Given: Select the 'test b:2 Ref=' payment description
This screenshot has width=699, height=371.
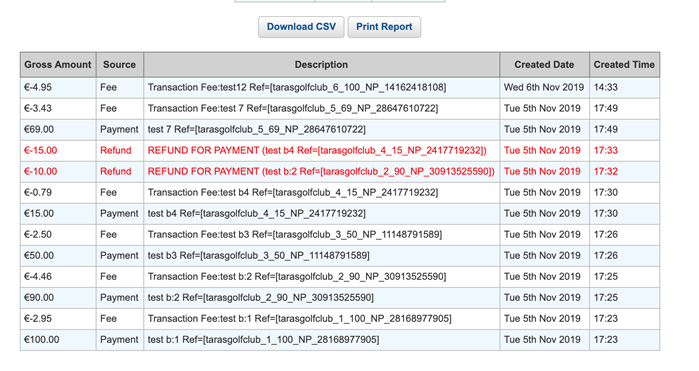Looking at the screenshot, I should pyautogui.click(x=261, y=297).
